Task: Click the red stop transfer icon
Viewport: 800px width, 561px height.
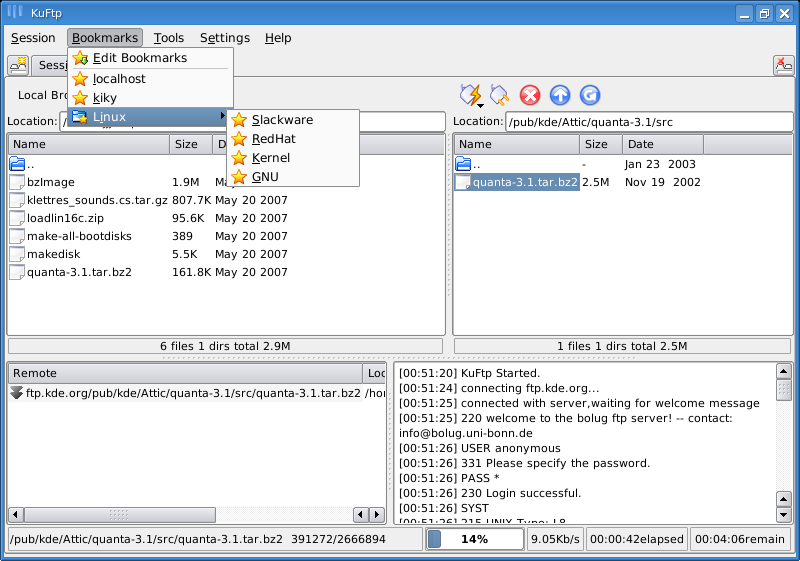Action: (x=530, y=95)
